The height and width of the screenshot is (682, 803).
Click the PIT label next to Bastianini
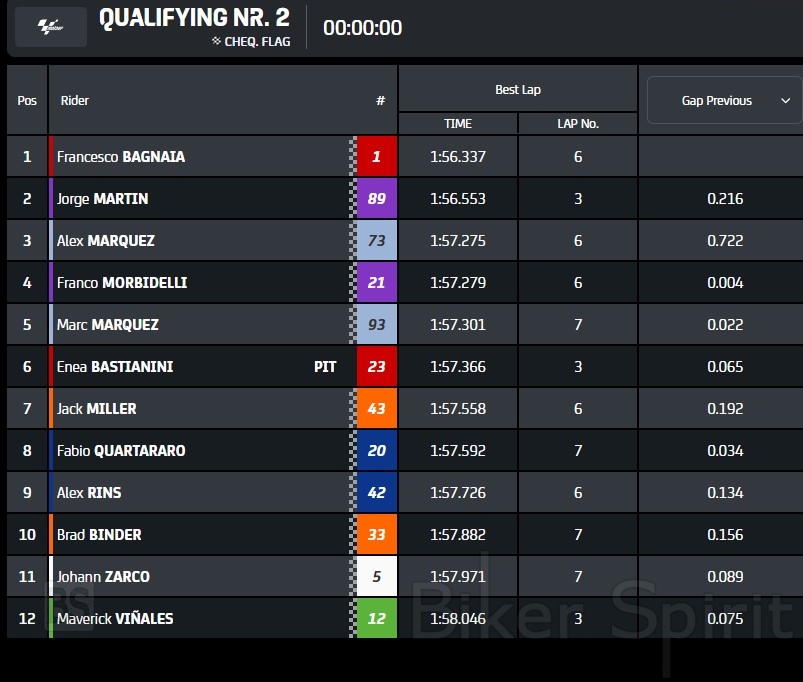(325, 367)
